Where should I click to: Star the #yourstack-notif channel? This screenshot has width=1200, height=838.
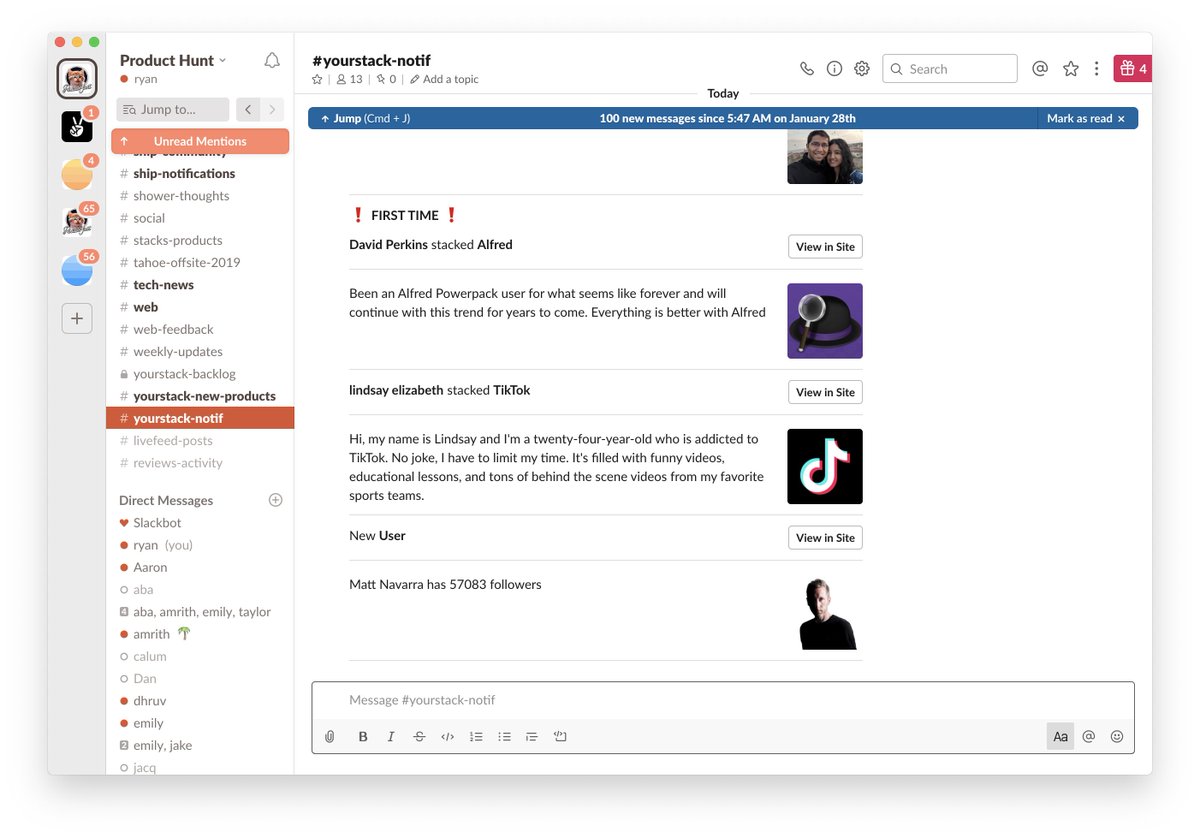(318, 79)
